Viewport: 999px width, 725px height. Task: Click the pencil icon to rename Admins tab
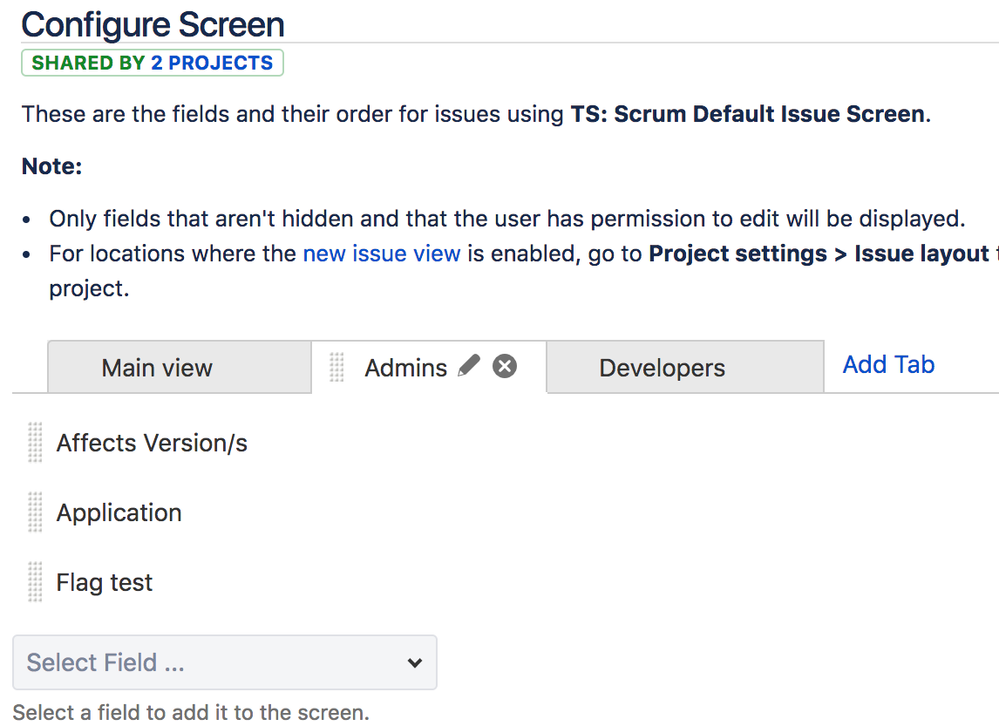tap(468, 367)
